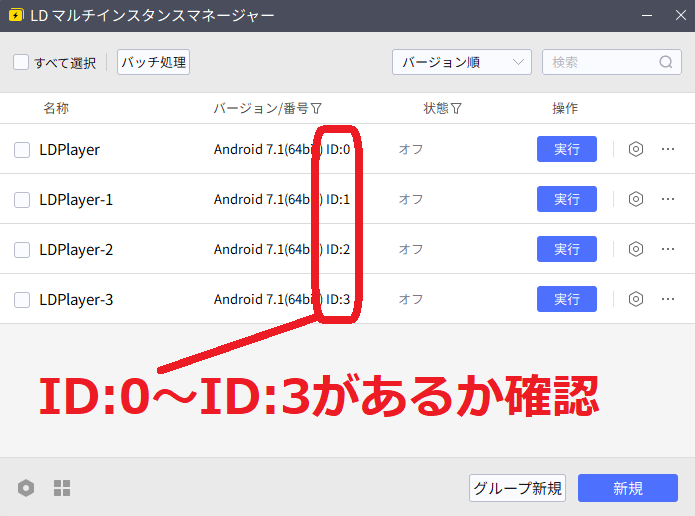The image size is (695, 516).
Task: Open more options for LDPlayer row
Action: coord(668,149)
